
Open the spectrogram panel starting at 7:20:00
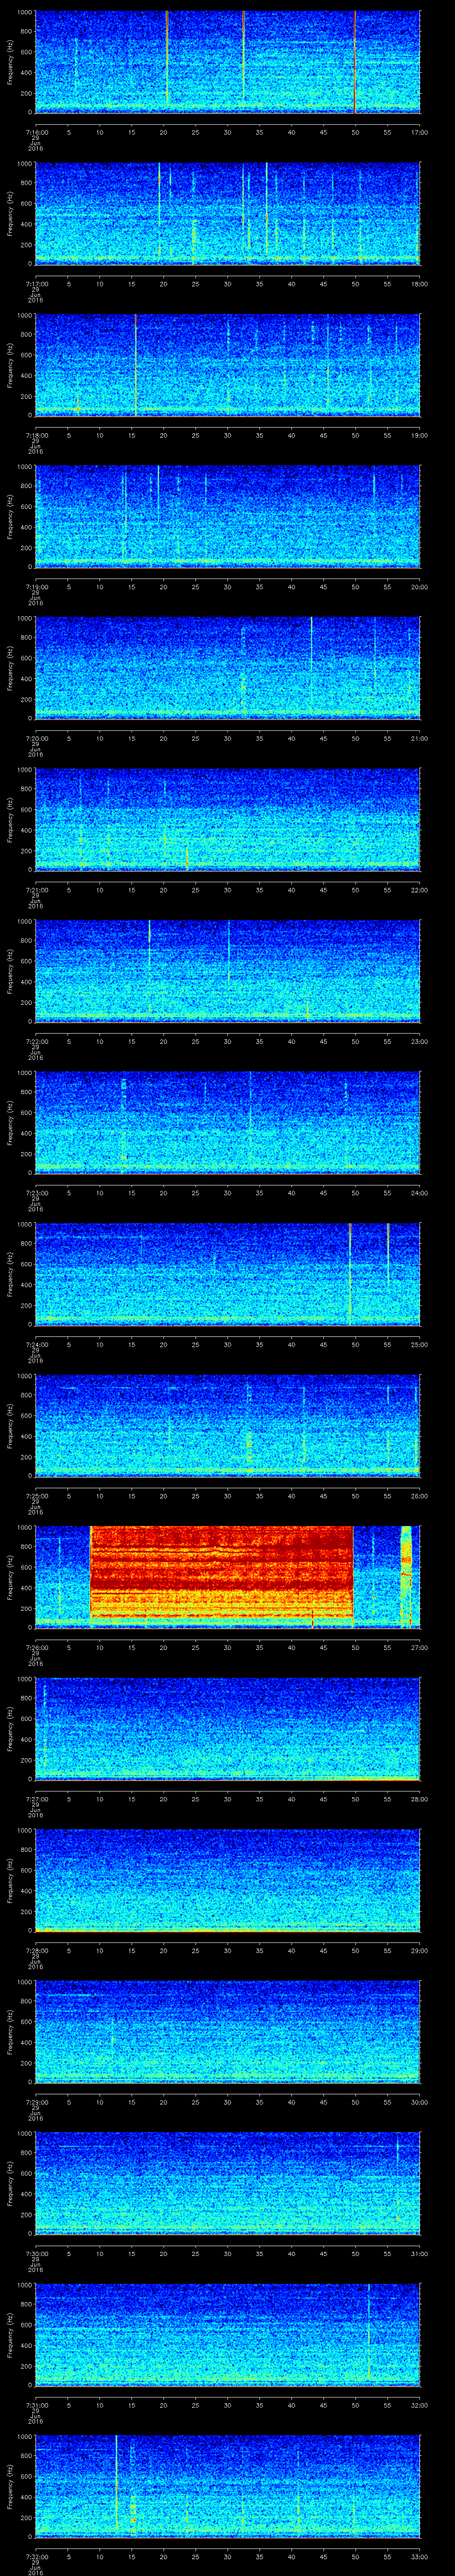[x=228, y=668]
